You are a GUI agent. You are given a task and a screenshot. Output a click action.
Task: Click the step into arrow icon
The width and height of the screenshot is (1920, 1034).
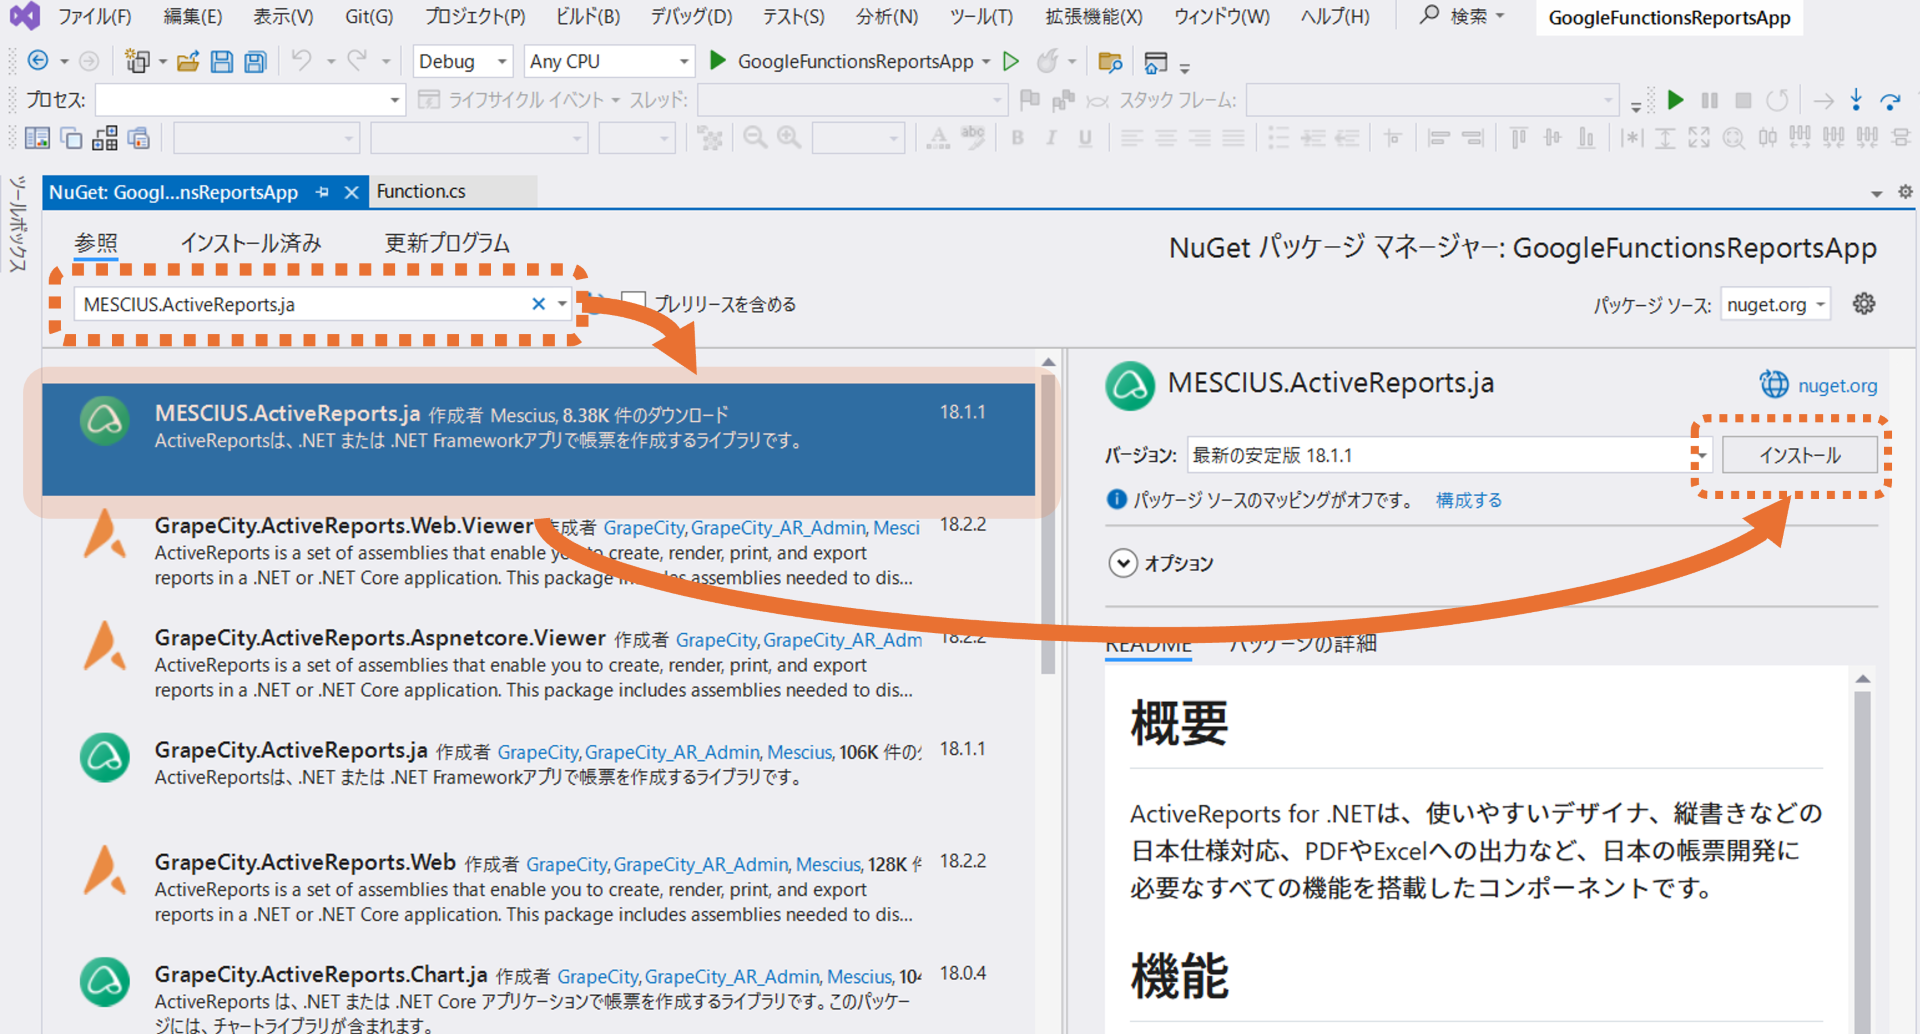tap(1856, 99)
